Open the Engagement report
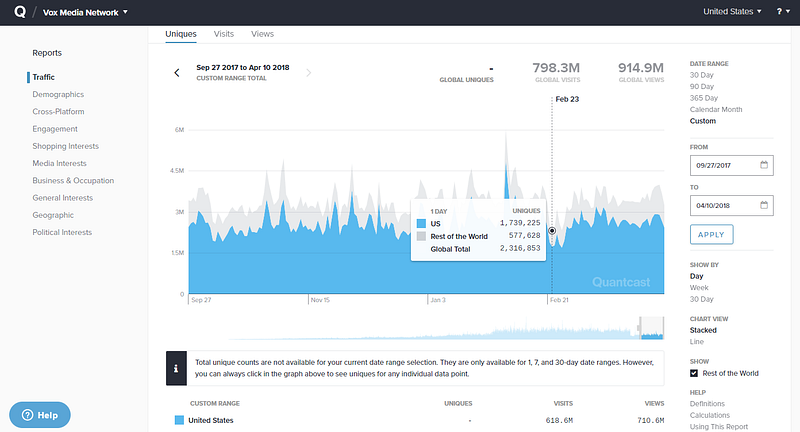 click(55, 129)
